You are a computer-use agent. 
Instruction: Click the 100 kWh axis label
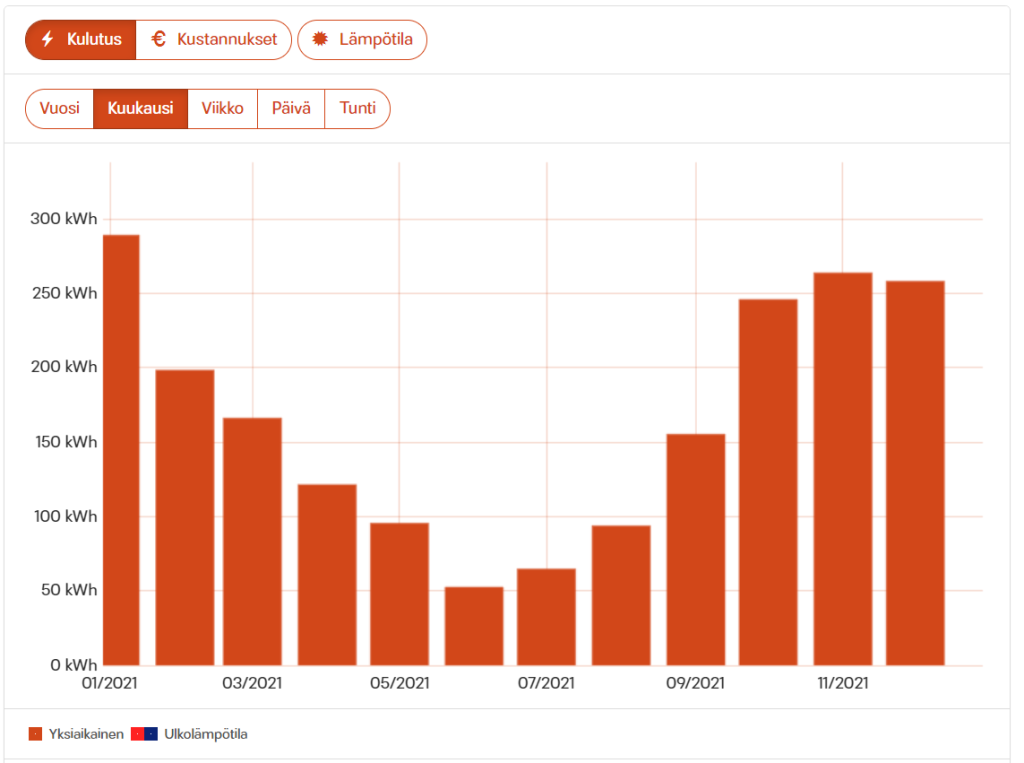point(65,517)
